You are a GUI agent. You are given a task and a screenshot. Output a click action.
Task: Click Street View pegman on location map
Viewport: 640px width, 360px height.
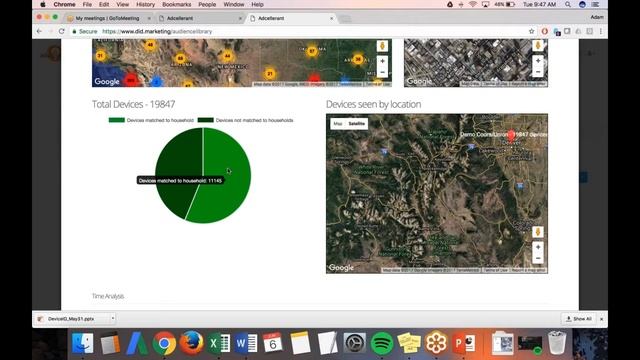pyautogui.click(x=538, y=232)
